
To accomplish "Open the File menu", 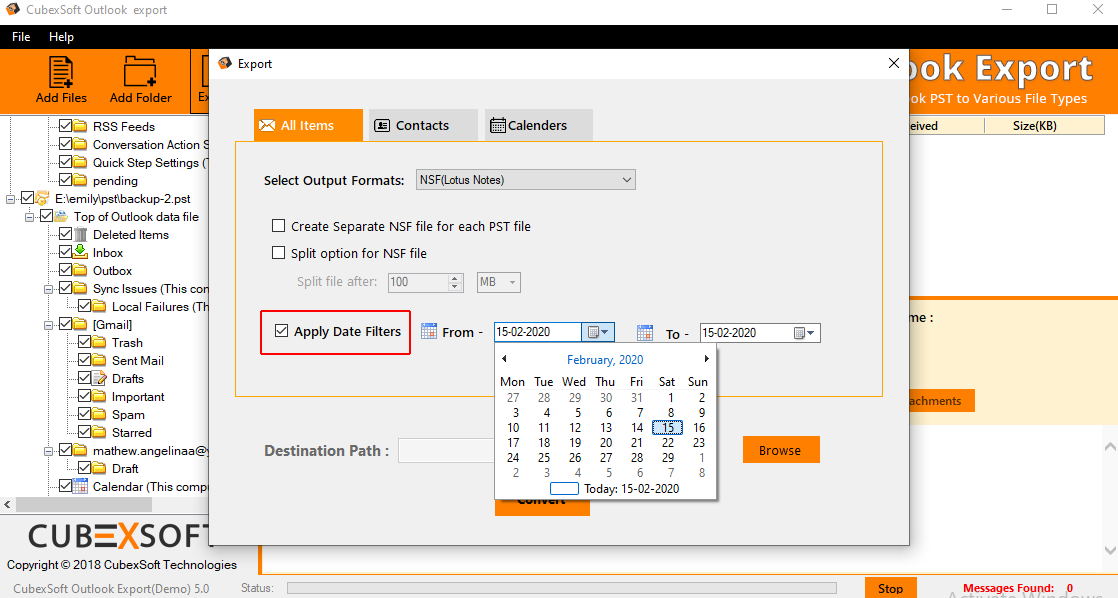I will [x=21, y=37].
